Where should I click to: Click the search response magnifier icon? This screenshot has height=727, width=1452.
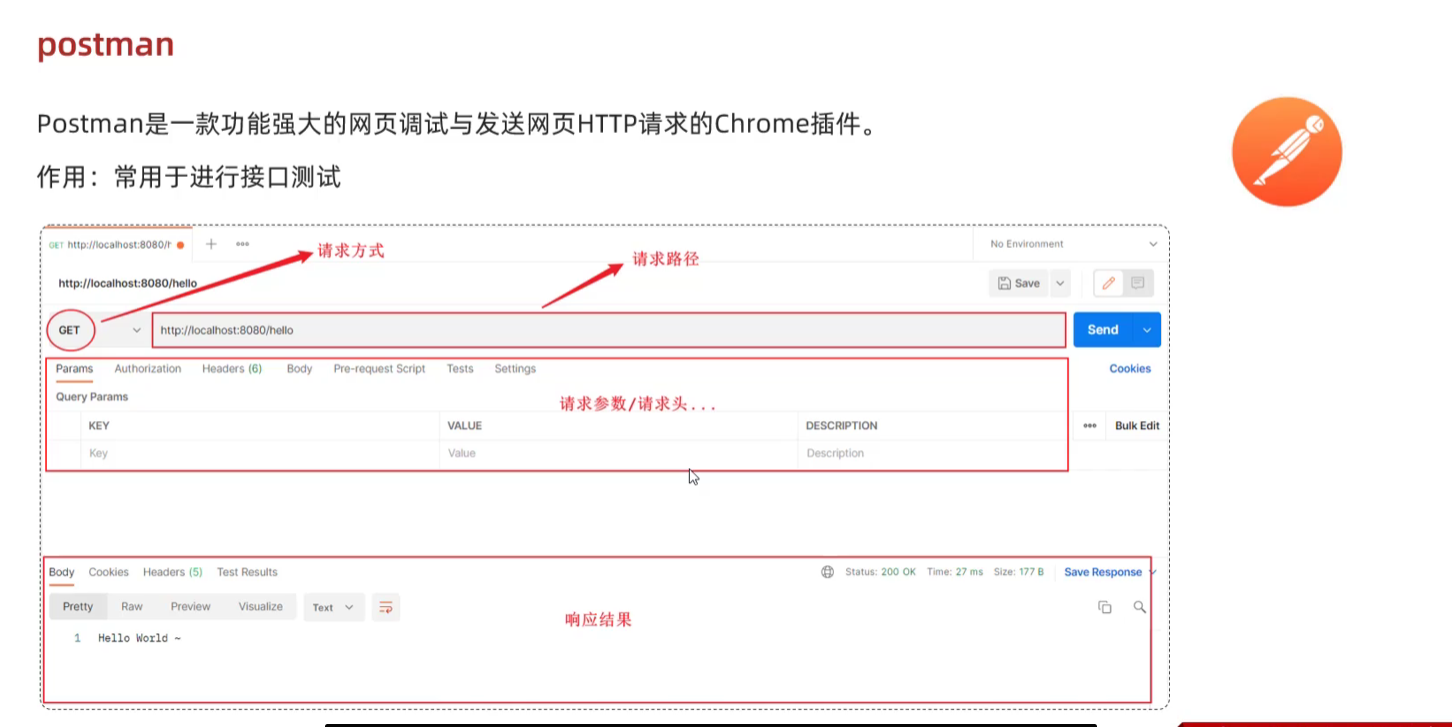(x=1139, y=607)
